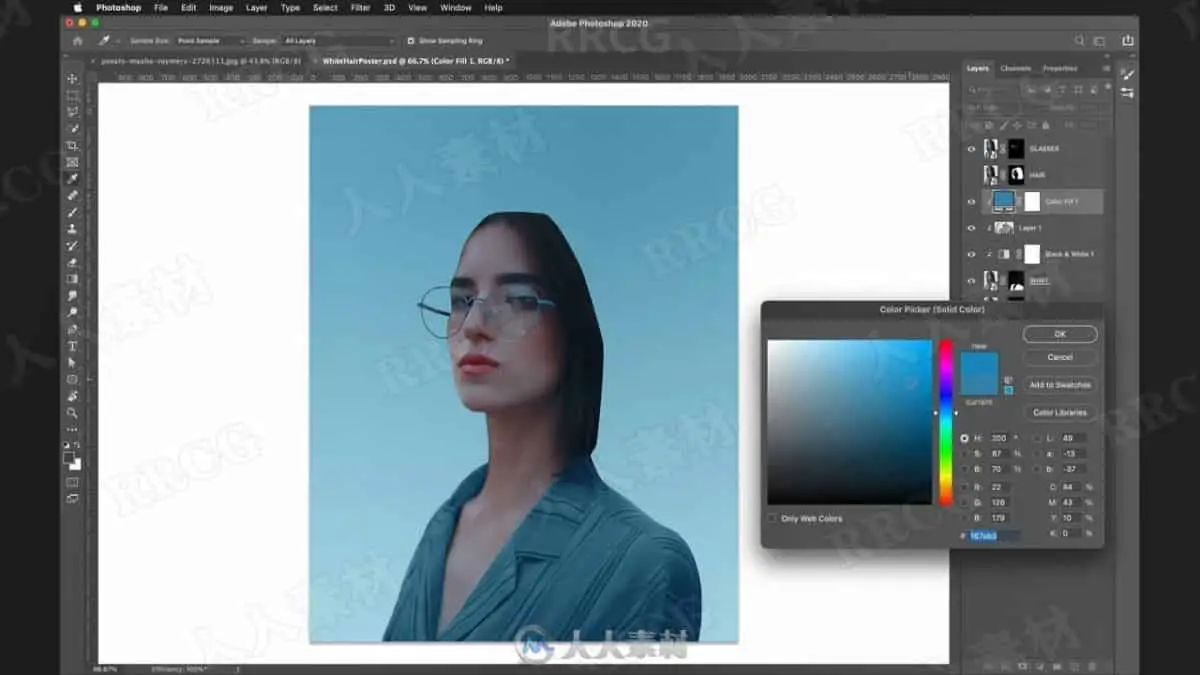Select the Eraser tool
Screen dimensions: 1200x675
pyautogui.click(x=72, y=262)
